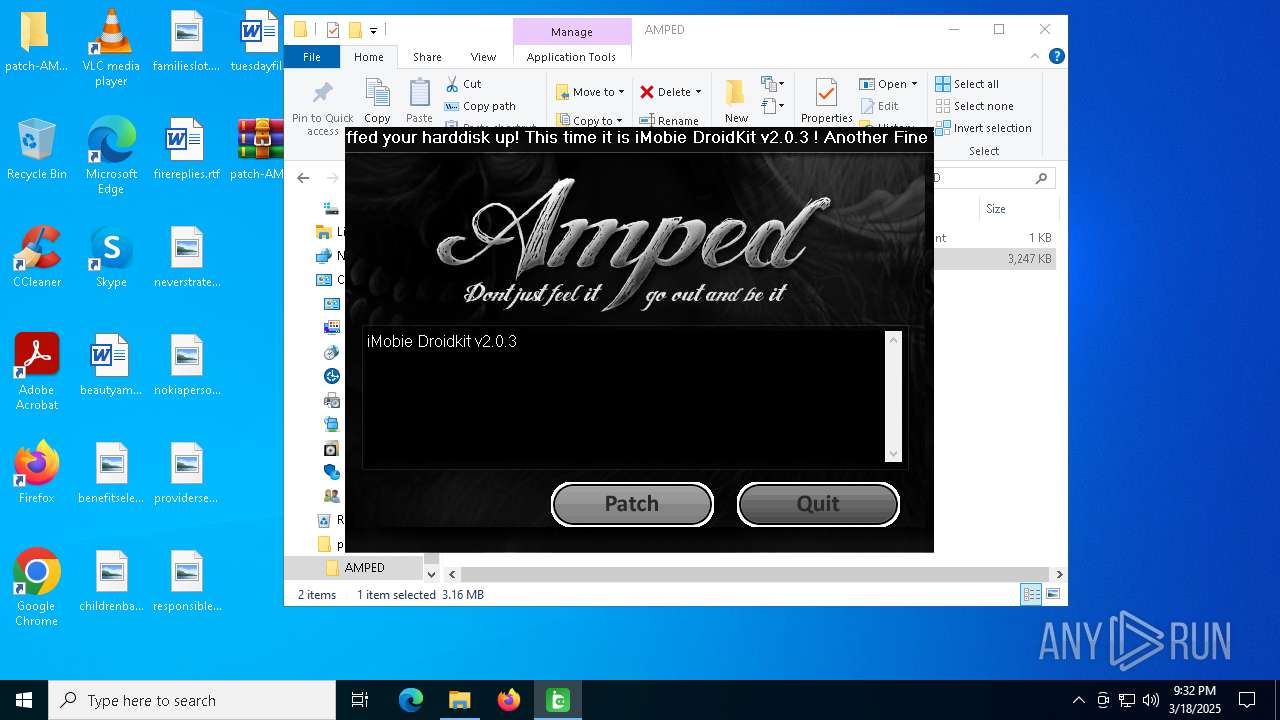Switch to the Share ribbon tab

(427, 57)
